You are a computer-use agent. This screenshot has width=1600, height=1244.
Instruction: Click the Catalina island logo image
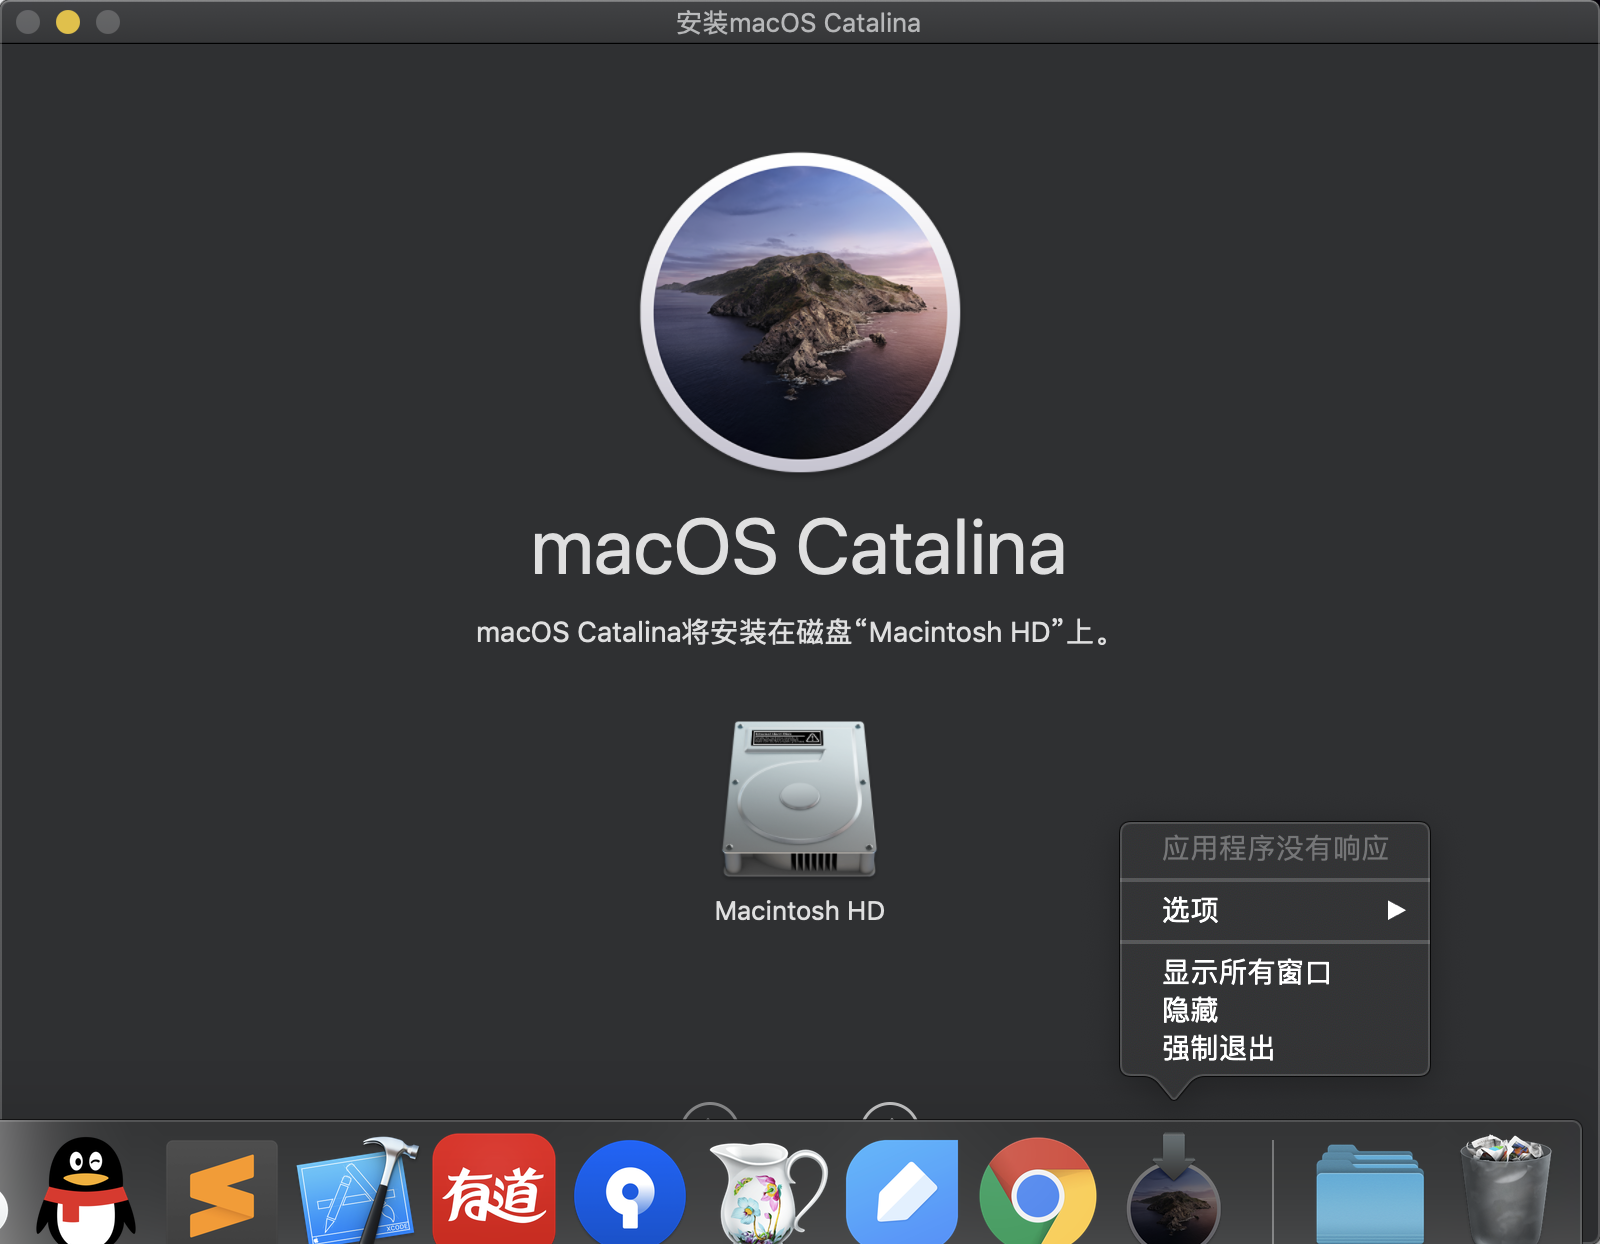(x=799, y=312)
